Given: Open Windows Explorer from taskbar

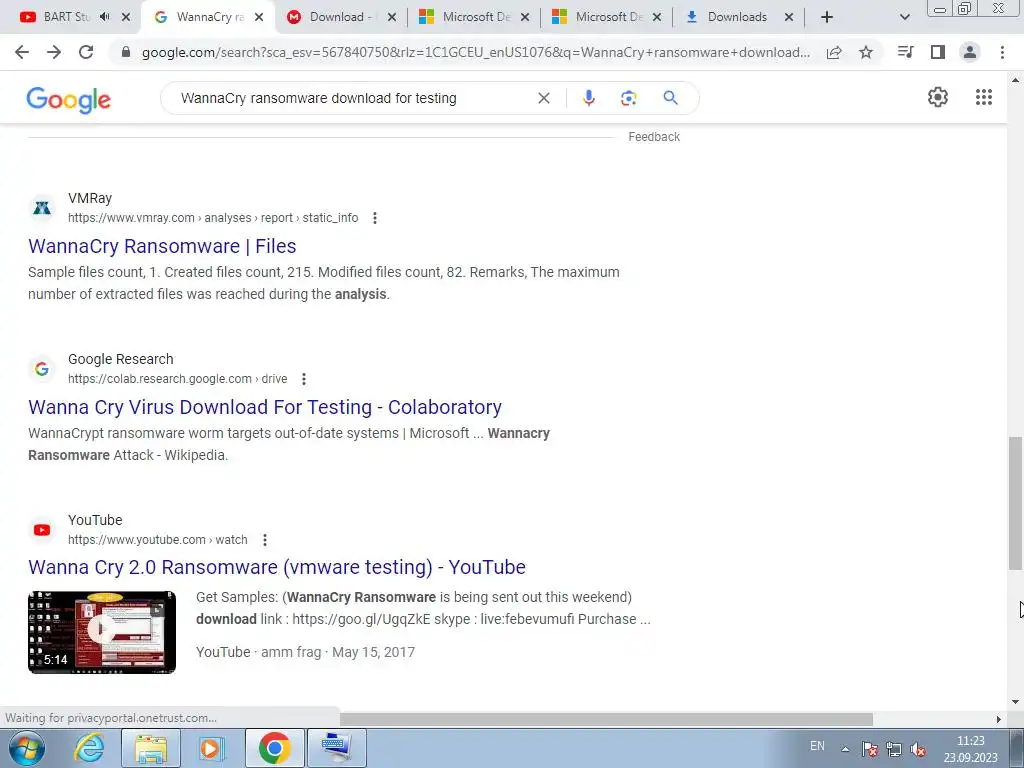Looking at the screenshot, I should [x=151, y=748].
